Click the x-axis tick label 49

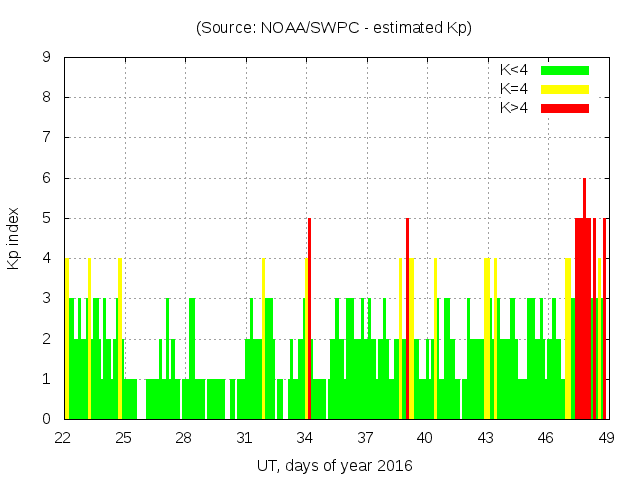[606, 438]
